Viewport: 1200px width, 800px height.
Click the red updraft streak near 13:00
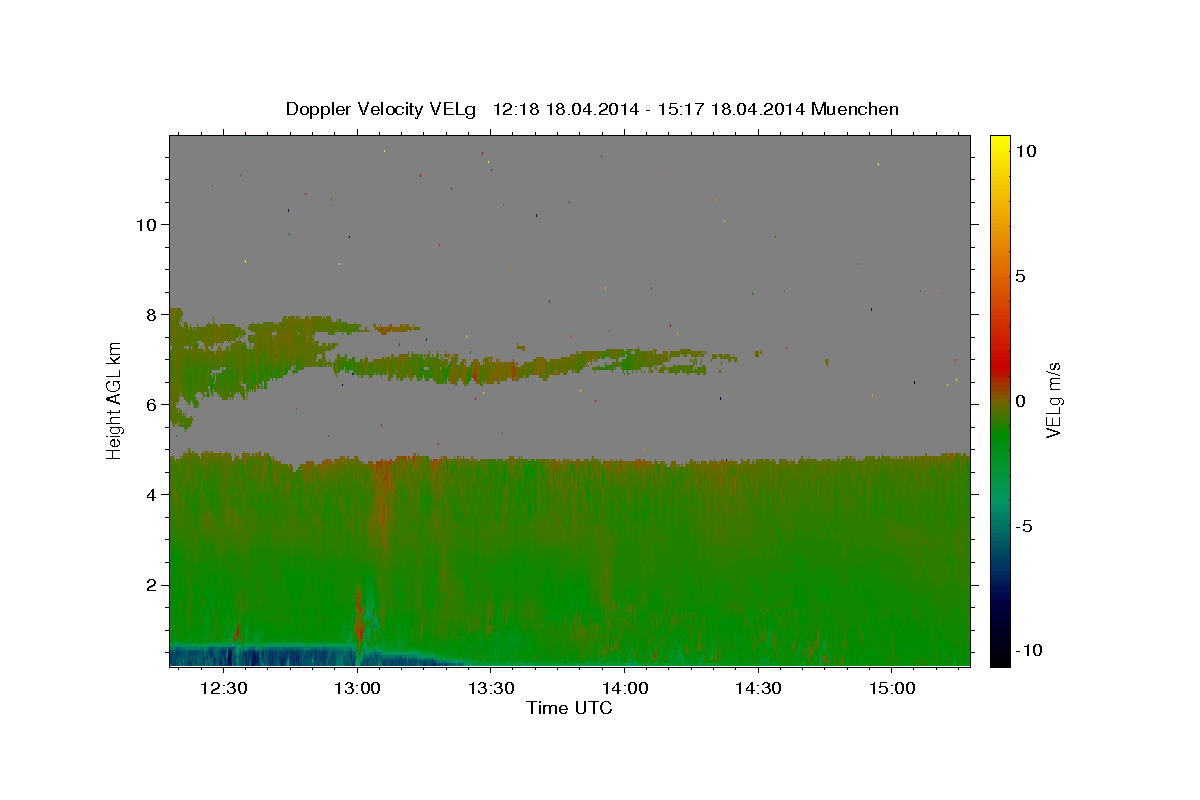(x=359, y=615)
